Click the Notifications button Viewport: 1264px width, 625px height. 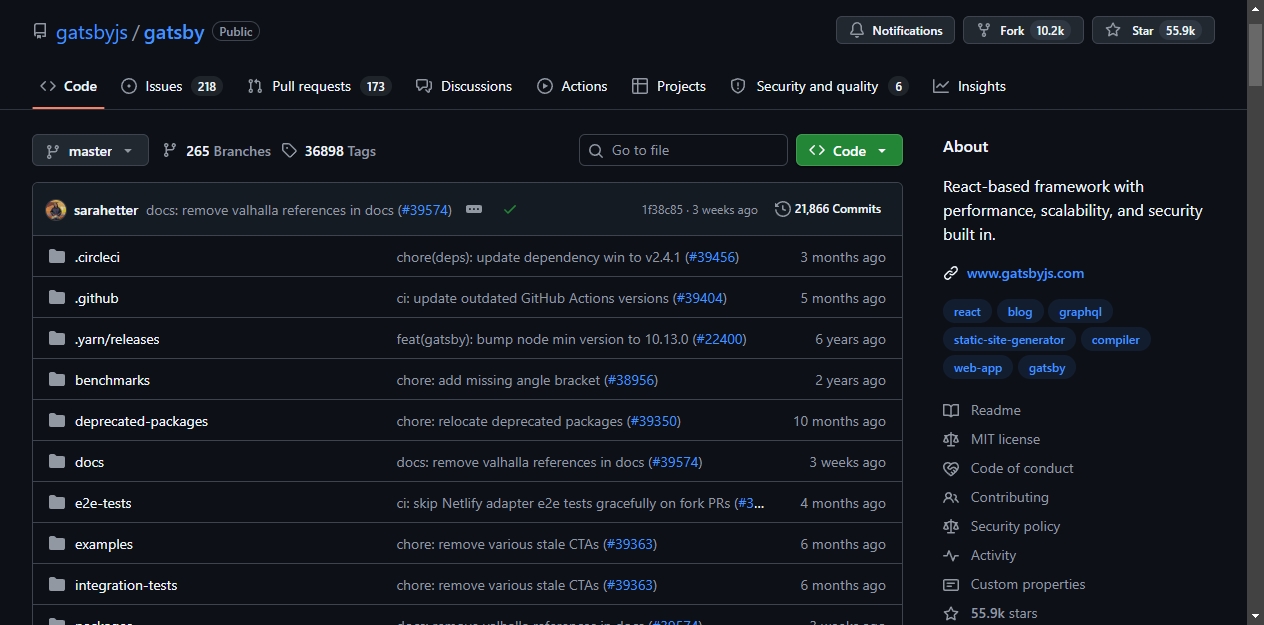[895, 31]
